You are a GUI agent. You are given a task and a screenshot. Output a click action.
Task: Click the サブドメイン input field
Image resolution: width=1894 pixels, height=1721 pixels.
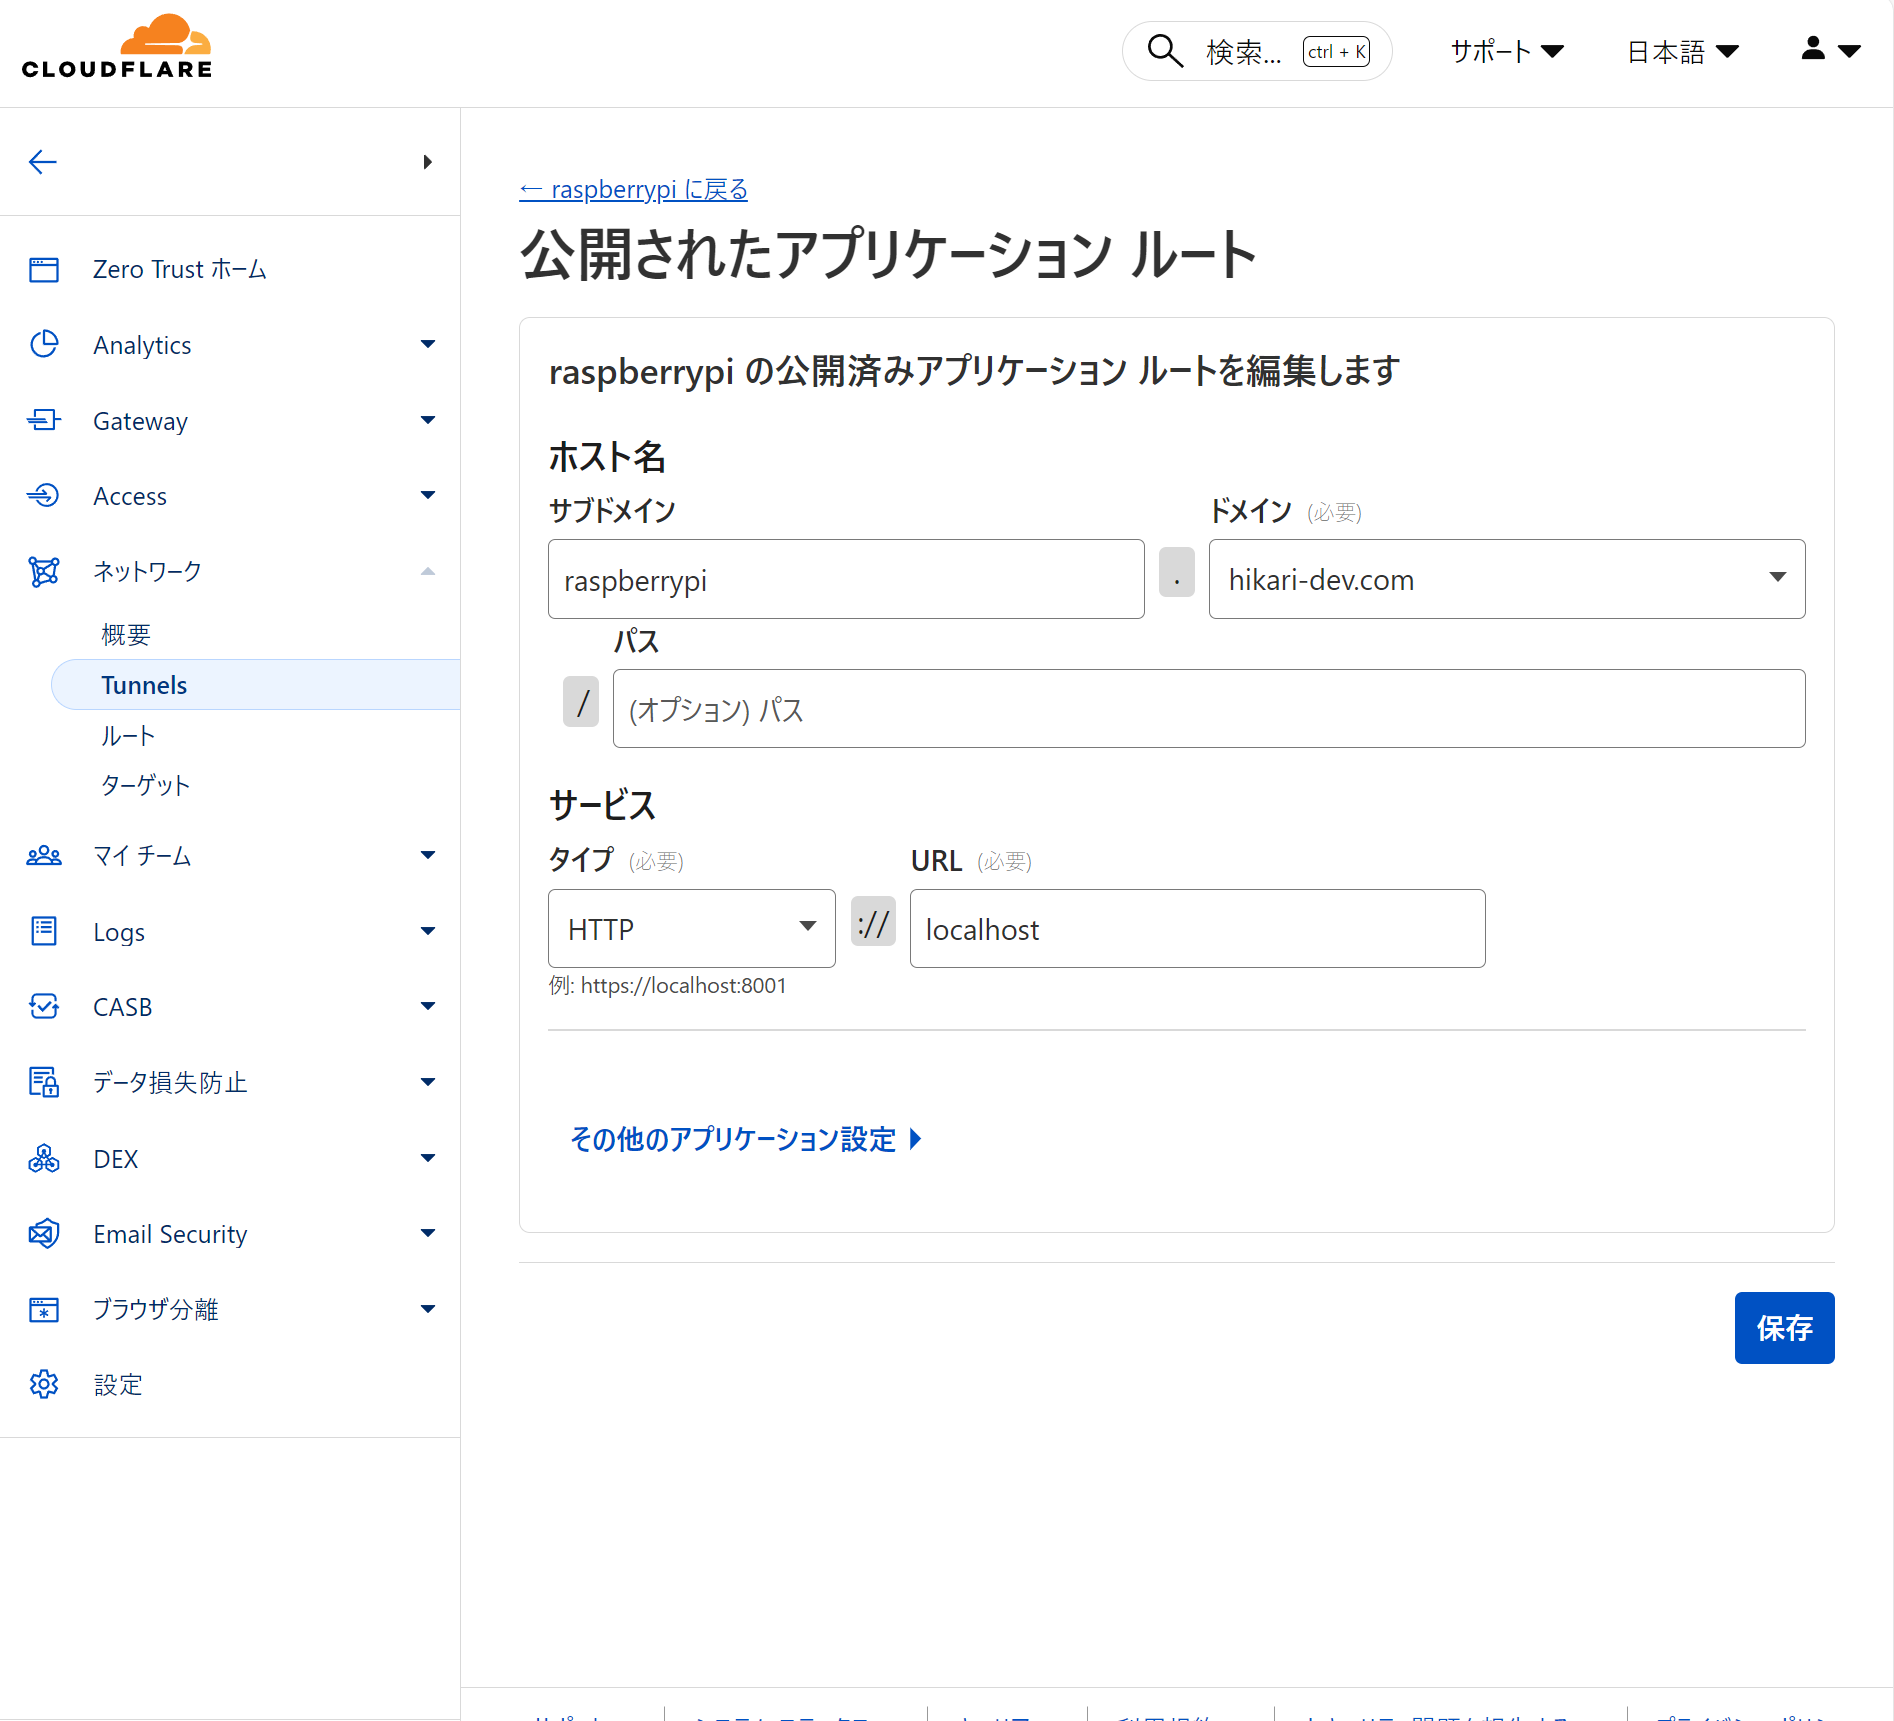click(x=845, y=579)
